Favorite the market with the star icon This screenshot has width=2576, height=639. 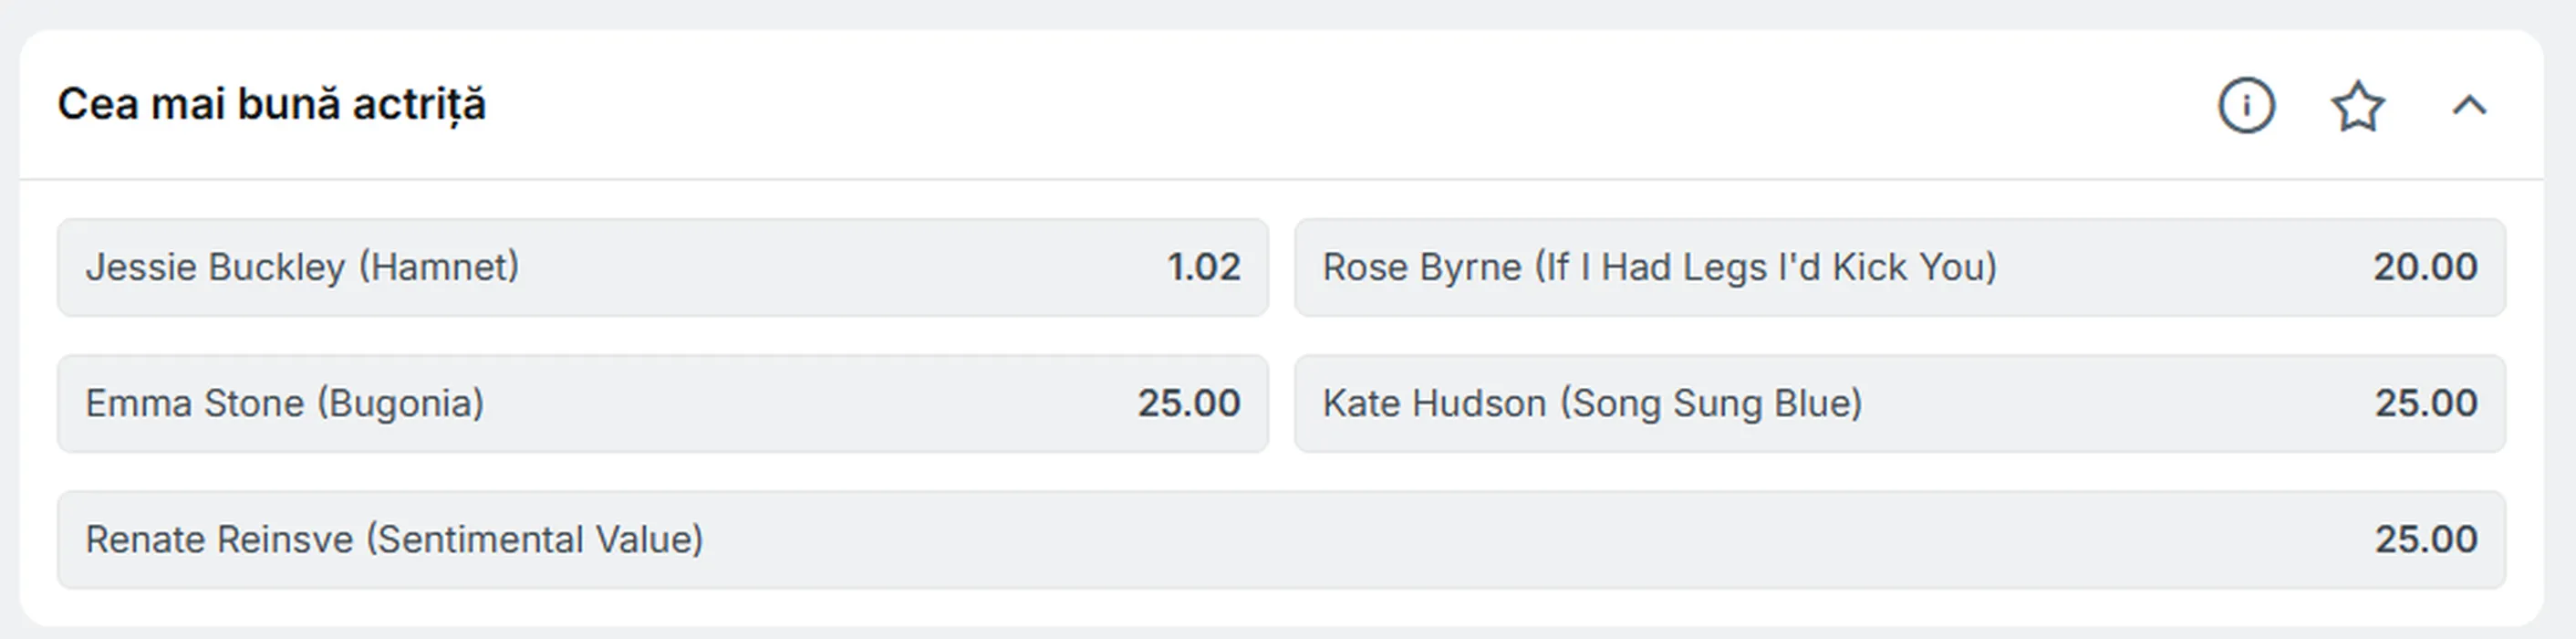coord(2358,106)
